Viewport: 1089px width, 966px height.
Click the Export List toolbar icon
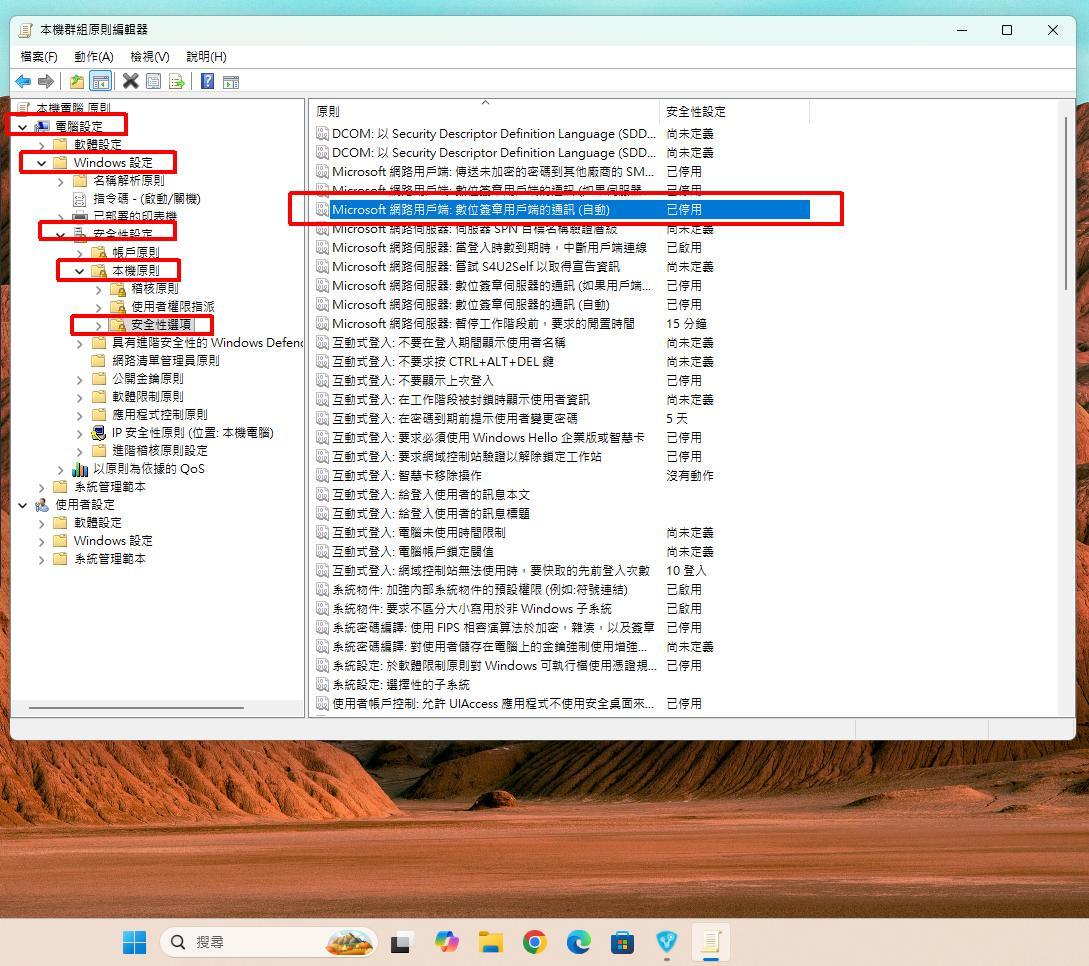[x=177, y=82]
